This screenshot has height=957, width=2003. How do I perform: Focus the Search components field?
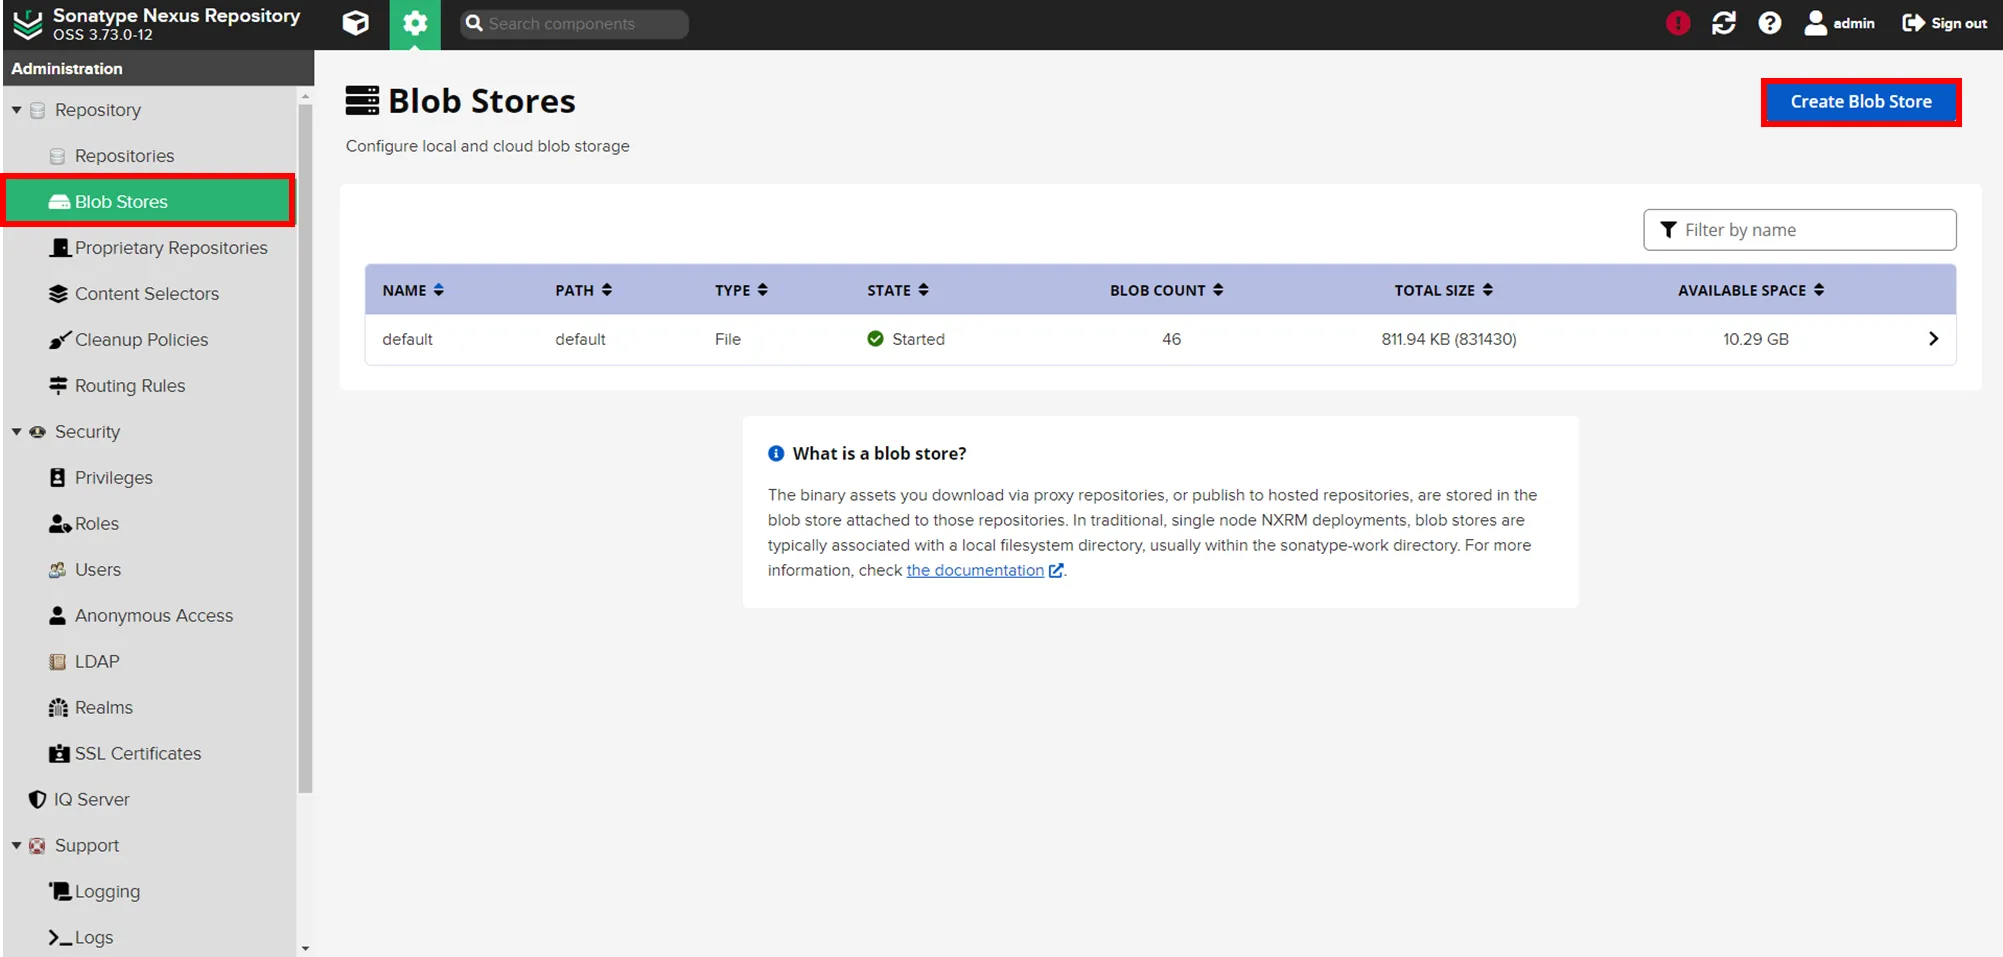click(x=574, y=24)
